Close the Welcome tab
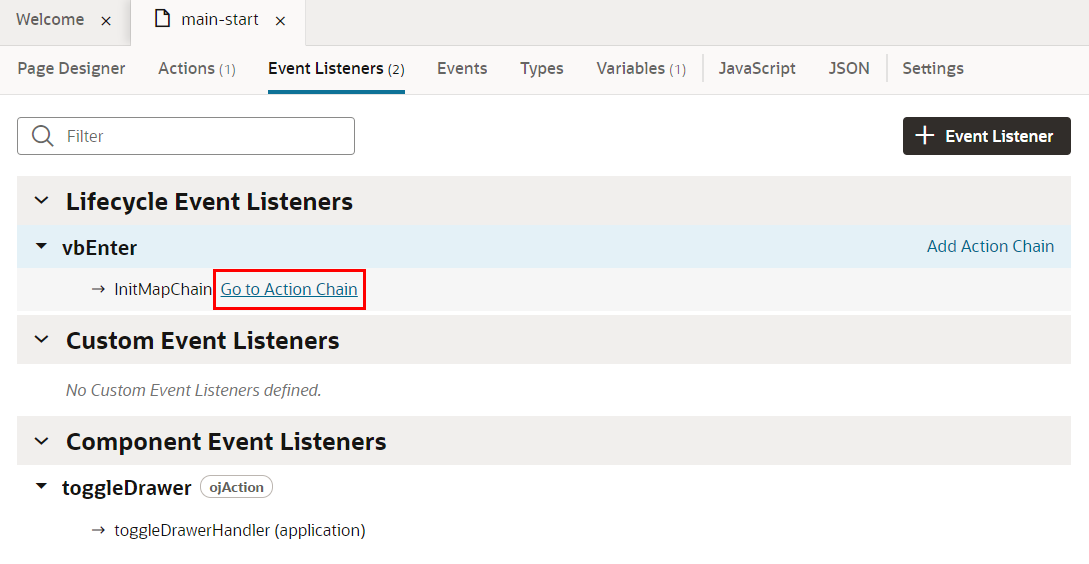This screenshot has width=1089, height=564. [x=107, y=21]
